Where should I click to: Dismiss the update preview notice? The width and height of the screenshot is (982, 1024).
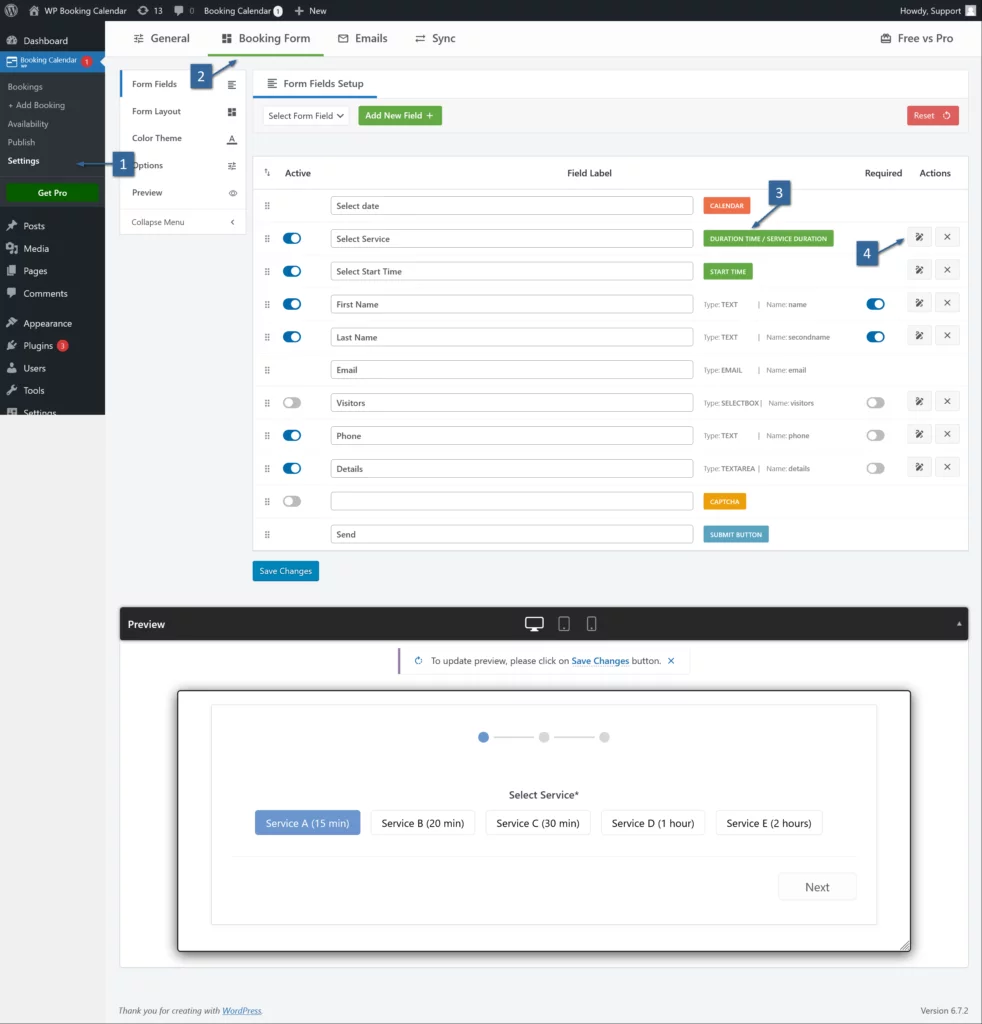671,661
